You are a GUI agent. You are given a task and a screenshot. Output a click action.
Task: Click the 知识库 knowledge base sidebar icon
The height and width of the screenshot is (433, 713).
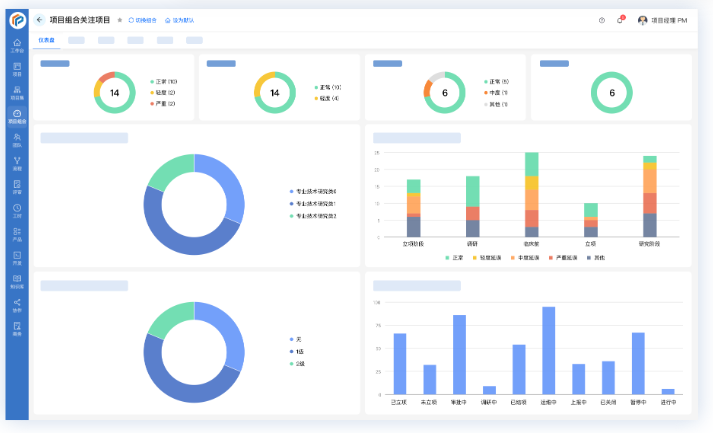click(17, 281)
